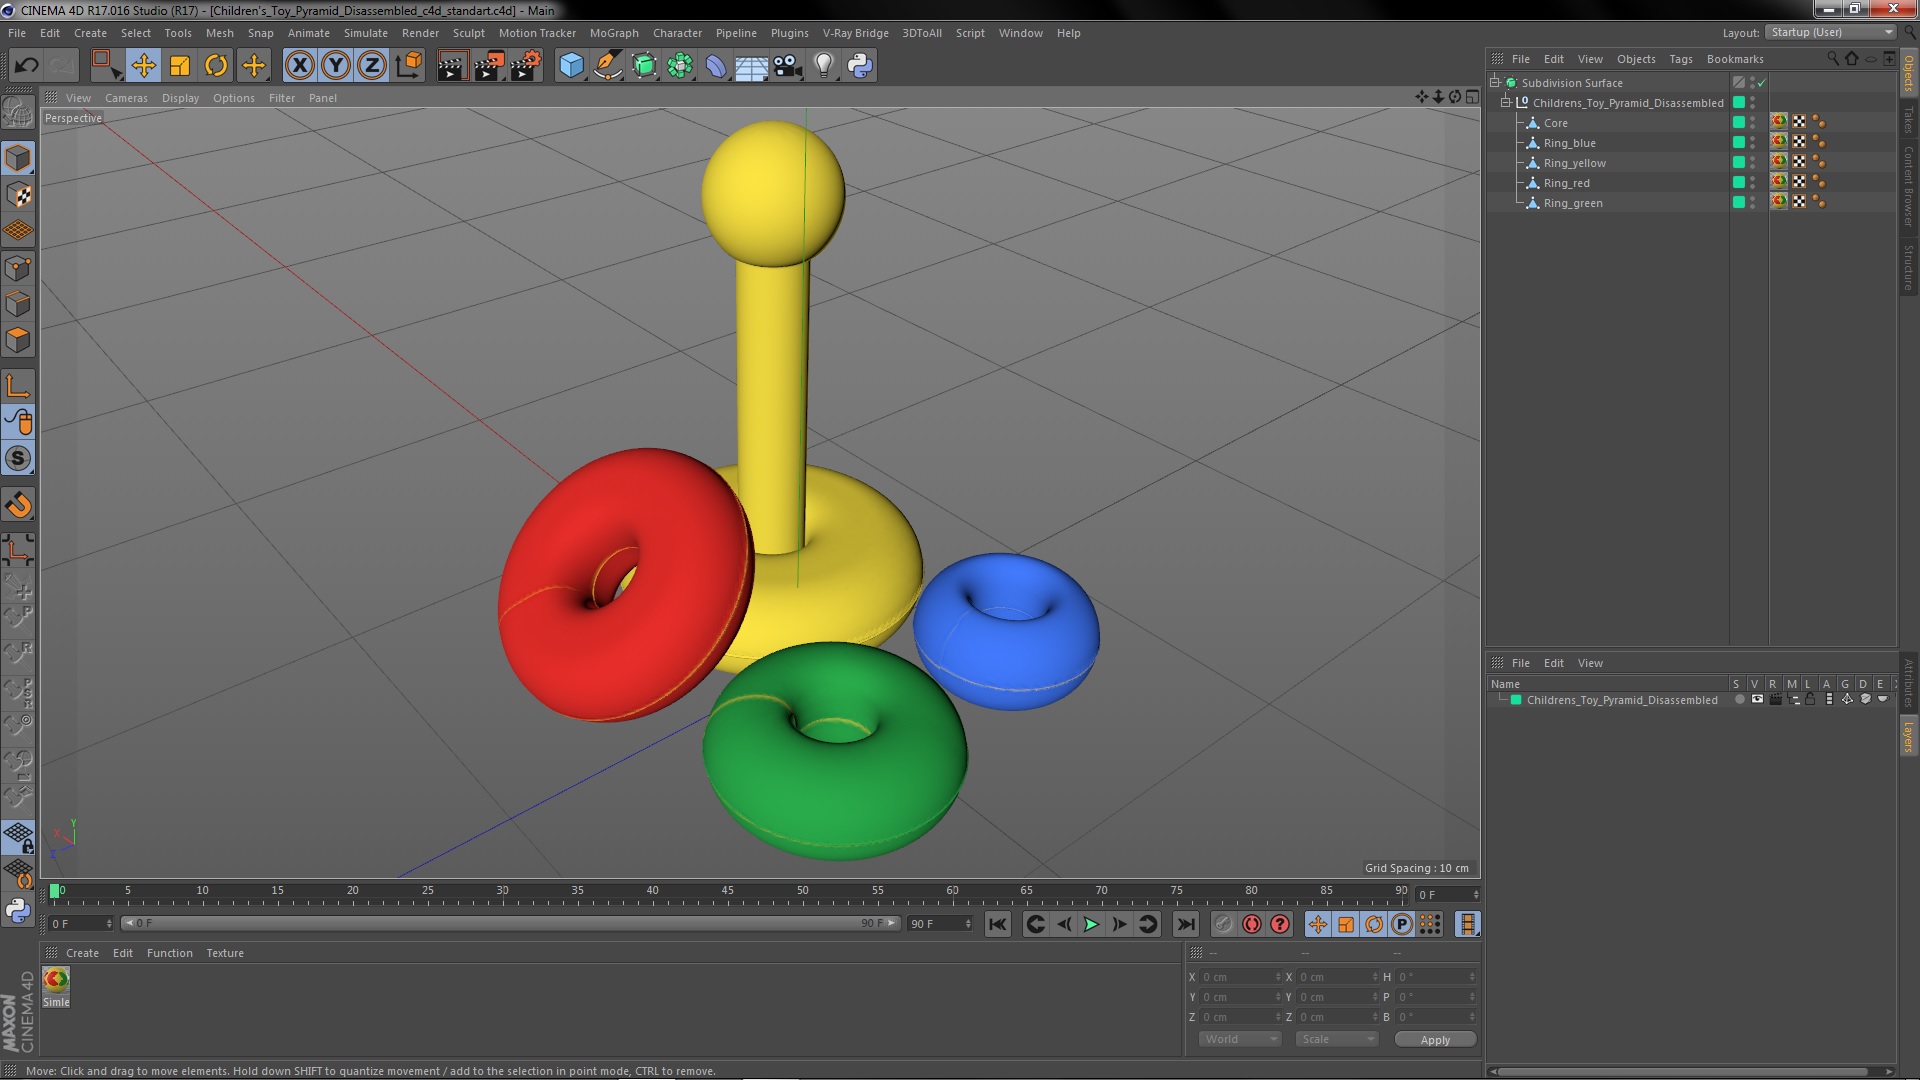Select the Ring_red object in tree
1920x1080 pixels.
tap(1566, 183)
